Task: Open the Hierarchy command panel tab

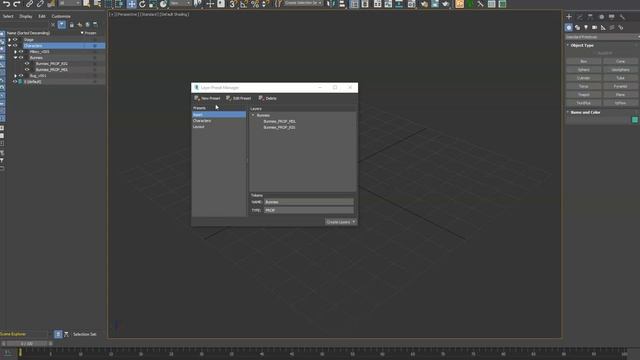Action: click(590, 17)
